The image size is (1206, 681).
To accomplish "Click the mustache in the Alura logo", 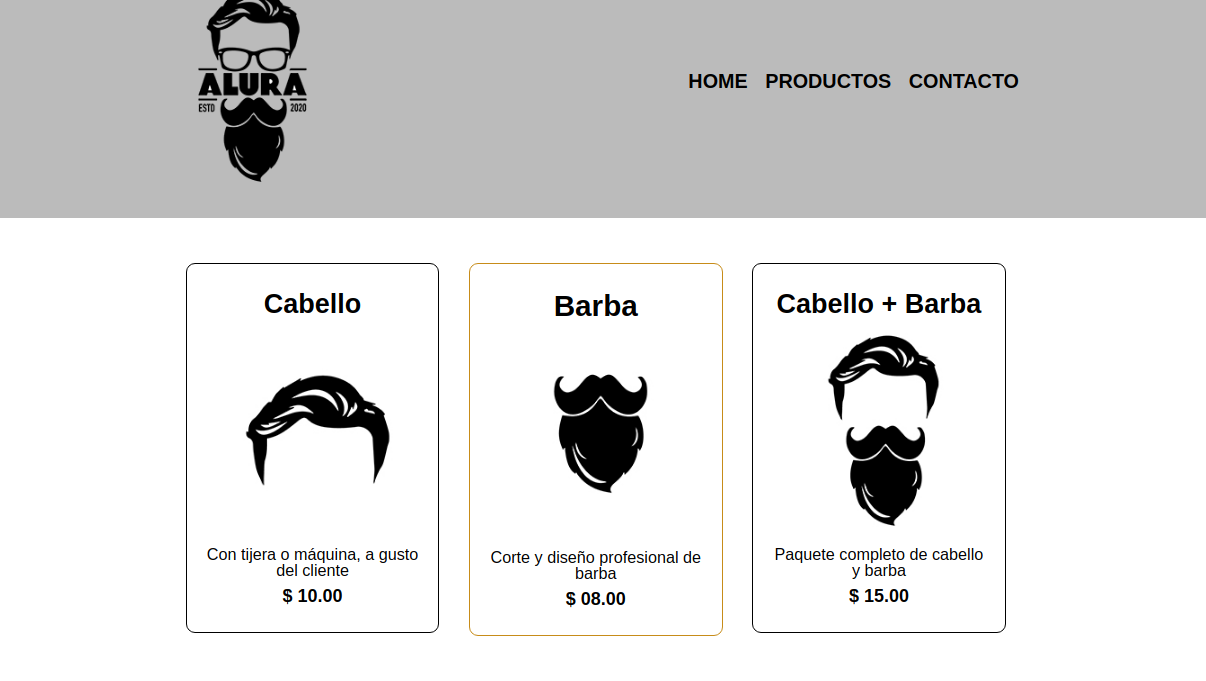I will [252, 108].
